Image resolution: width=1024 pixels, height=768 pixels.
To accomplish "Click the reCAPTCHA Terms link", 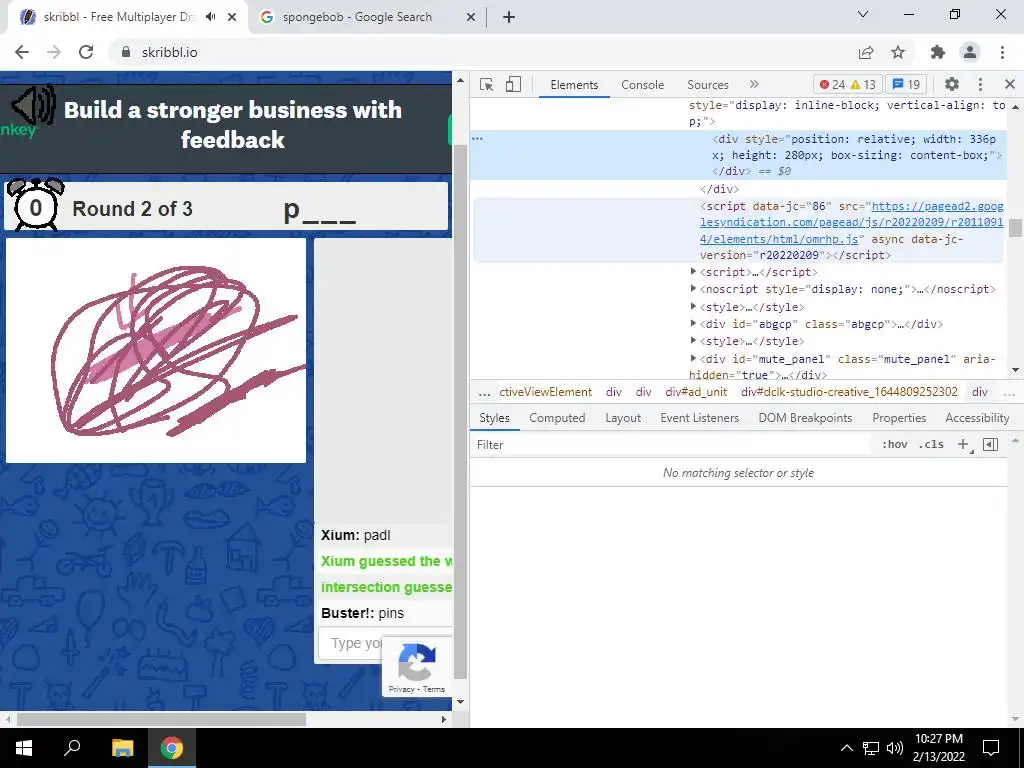I will [434, 689].
